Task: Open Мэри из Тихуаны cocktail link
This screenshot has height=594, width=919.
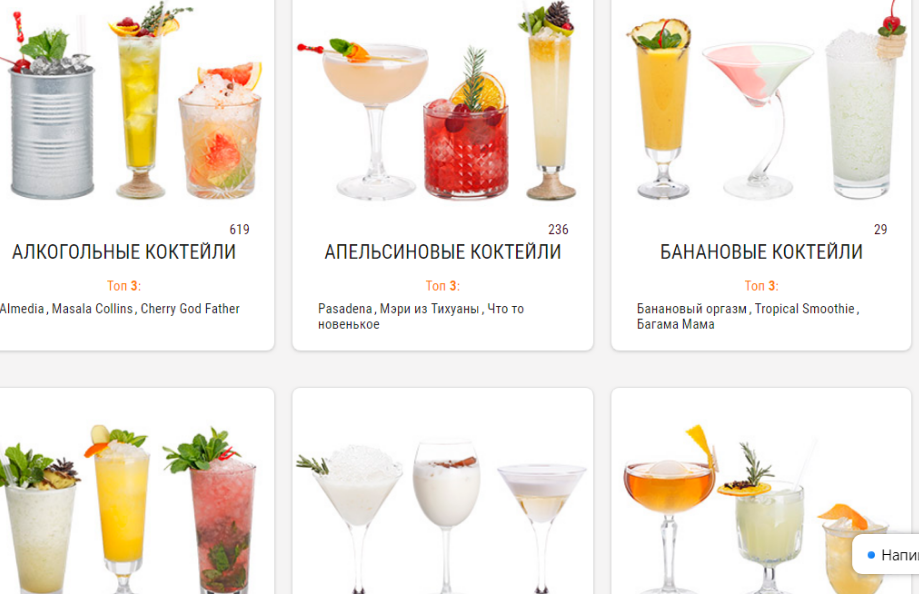Action: coord(429,308)
